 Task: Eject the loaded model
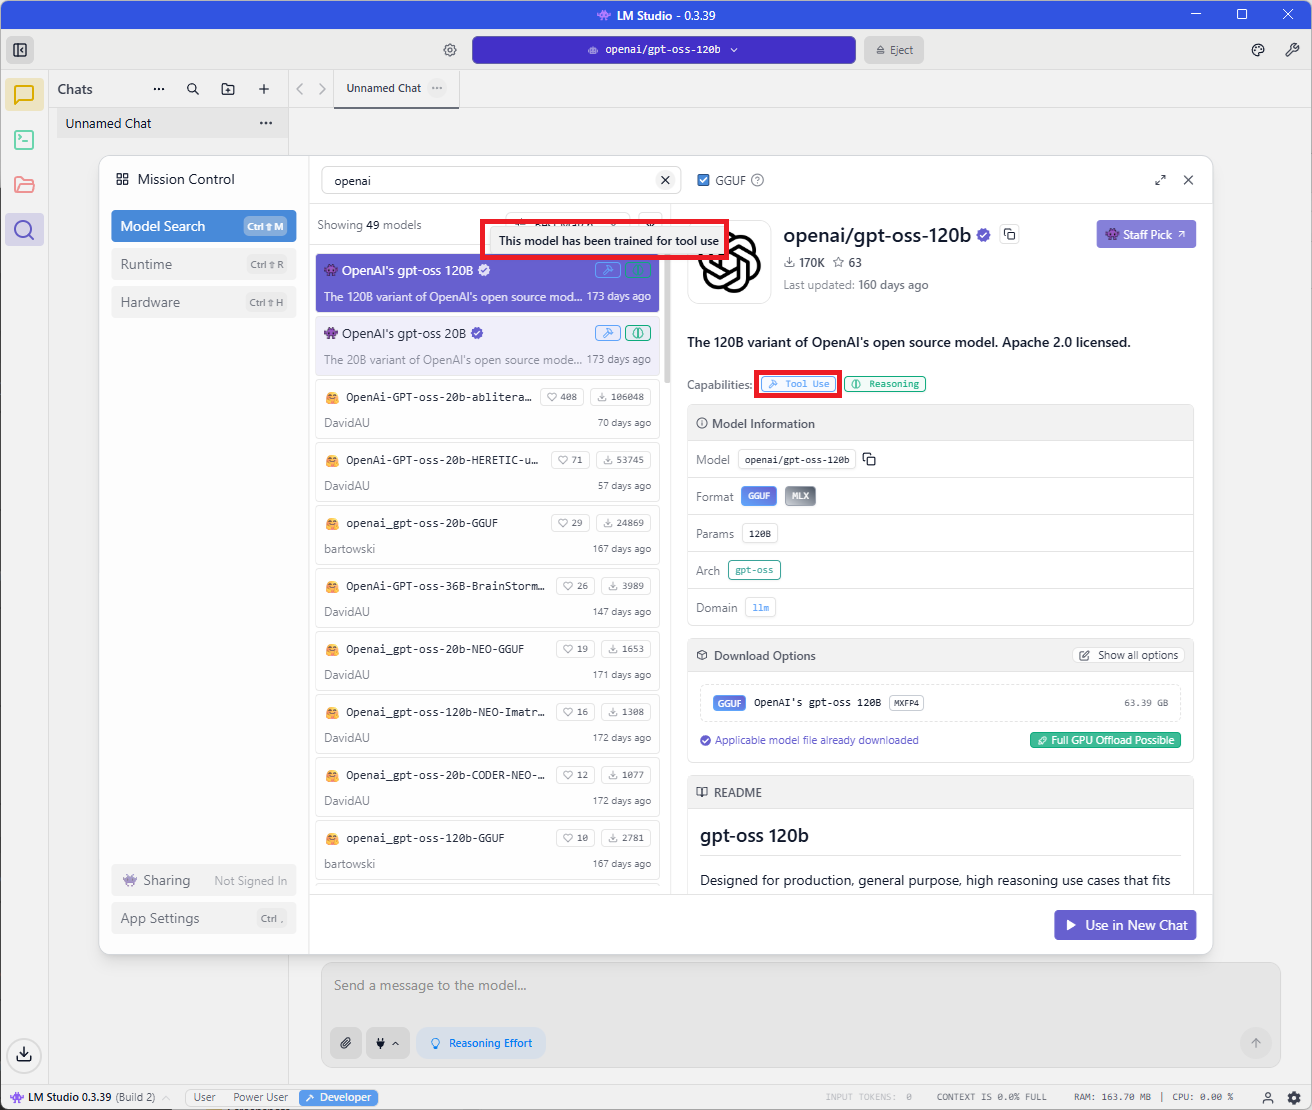point(894,50)
